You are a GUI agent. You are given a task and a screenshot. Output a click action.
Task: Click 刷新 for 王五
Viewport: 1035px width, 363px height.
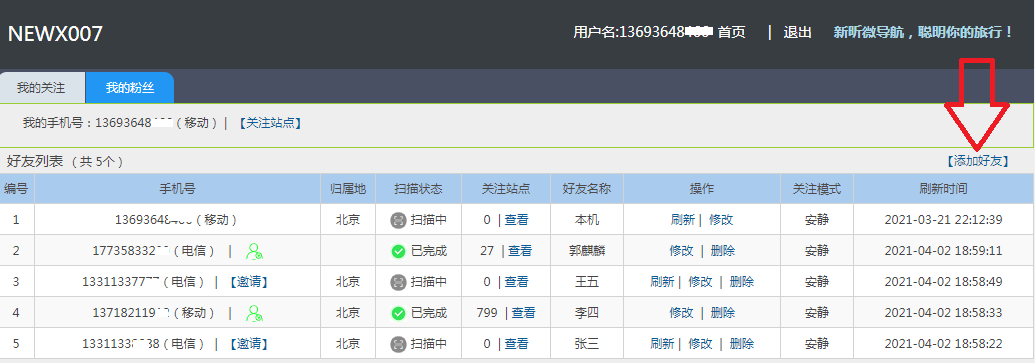pos(662,282)
